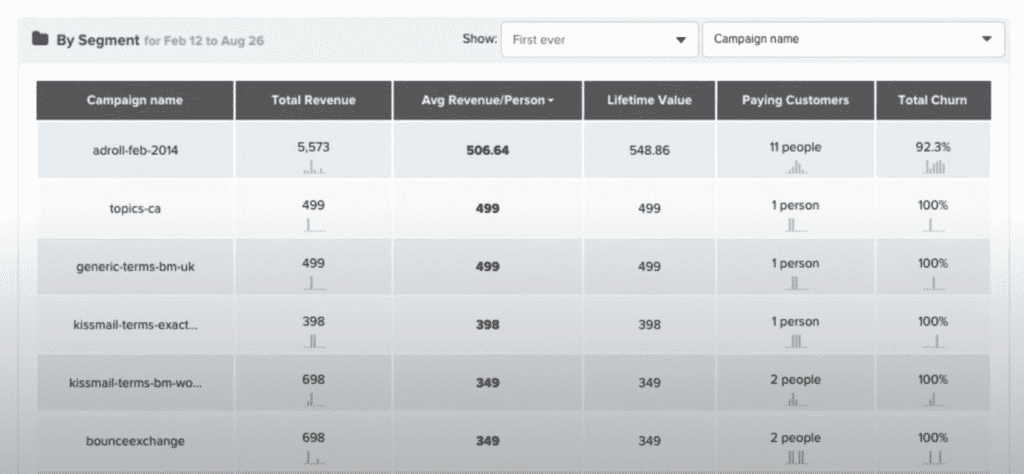Viewport: 1024px width, 474px height.
Task: Select the bounceexchange campaign name
Action: click(x=135, y=439)
